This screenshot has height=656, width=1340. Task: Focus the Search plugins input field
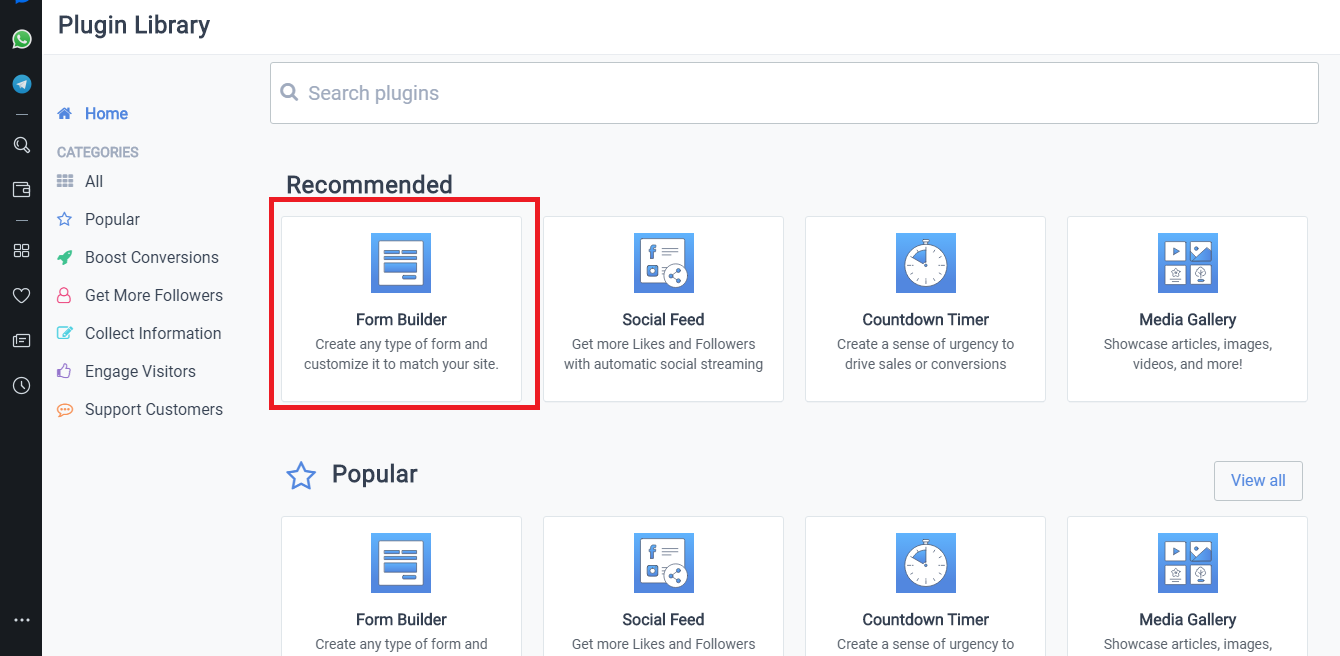coord(794,93)
